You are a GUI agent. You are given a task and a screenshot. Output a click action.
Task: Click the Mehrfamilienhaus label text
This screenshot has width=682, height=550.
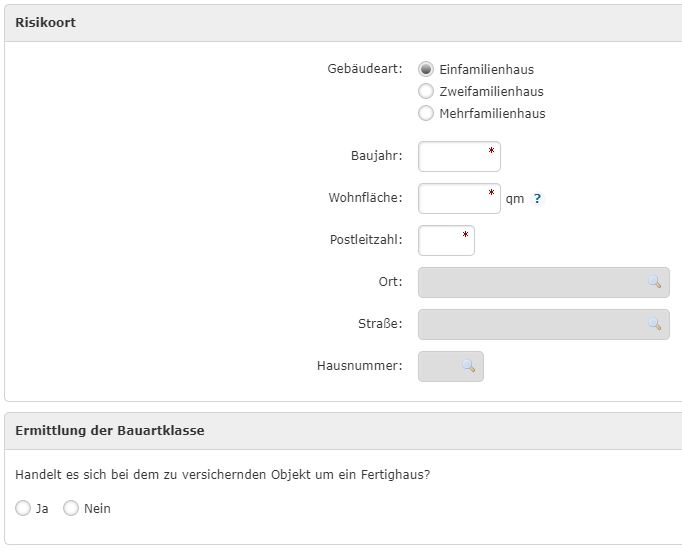(492, 113)
